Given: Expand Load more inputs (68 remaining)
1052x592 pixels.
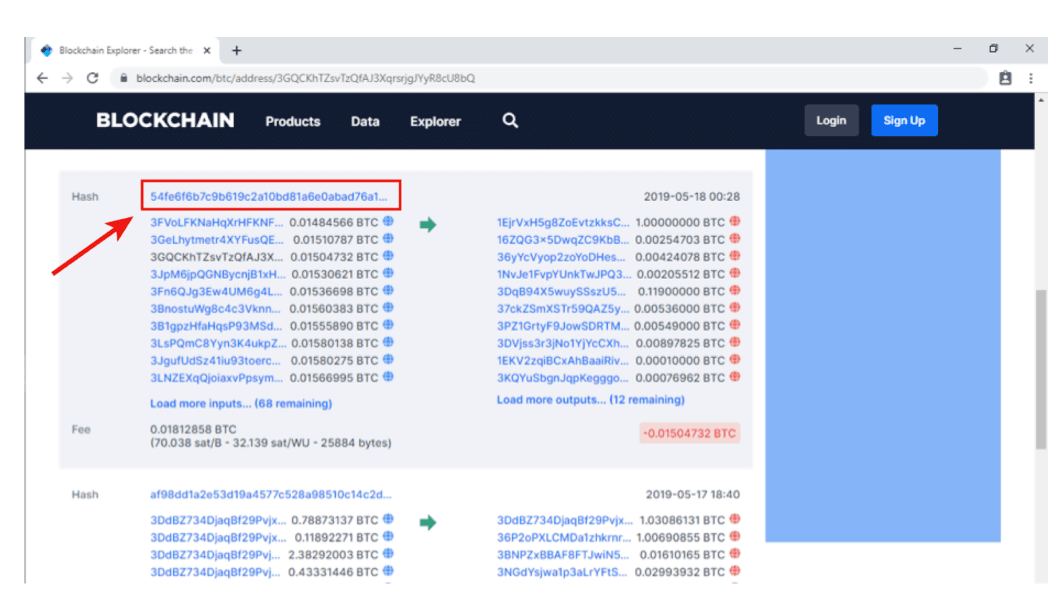Looking at the screenshot, I should (x=241, y=403).
